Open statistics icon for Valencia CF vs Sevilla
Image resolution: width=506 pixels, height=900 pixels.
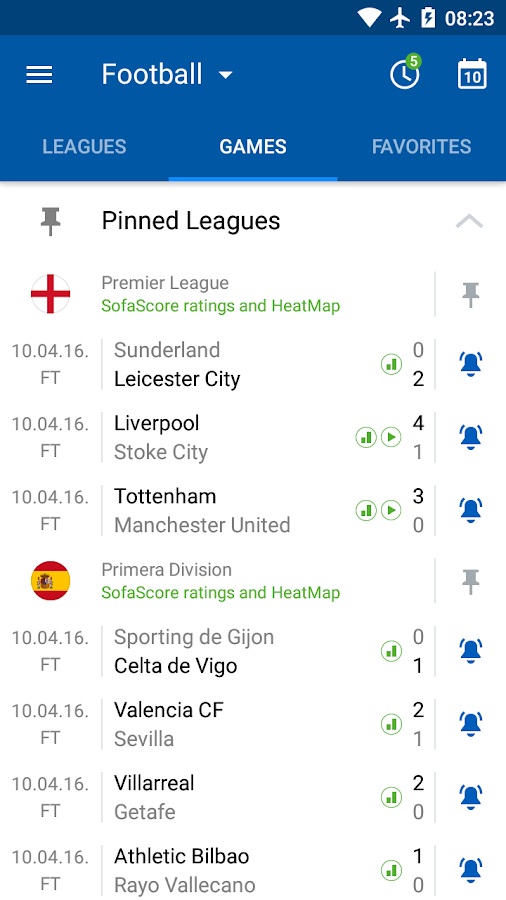pyautogui.click(x=391, y=724)
